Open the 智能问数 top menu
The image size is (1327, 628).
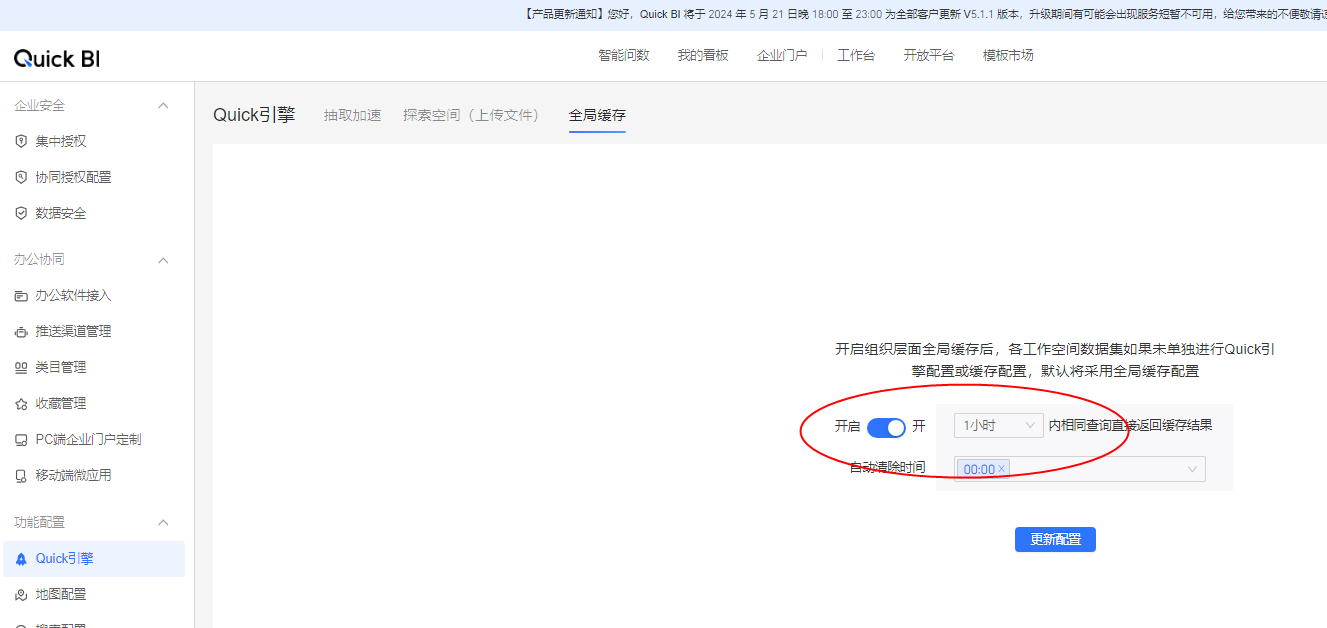pos(624,55)
